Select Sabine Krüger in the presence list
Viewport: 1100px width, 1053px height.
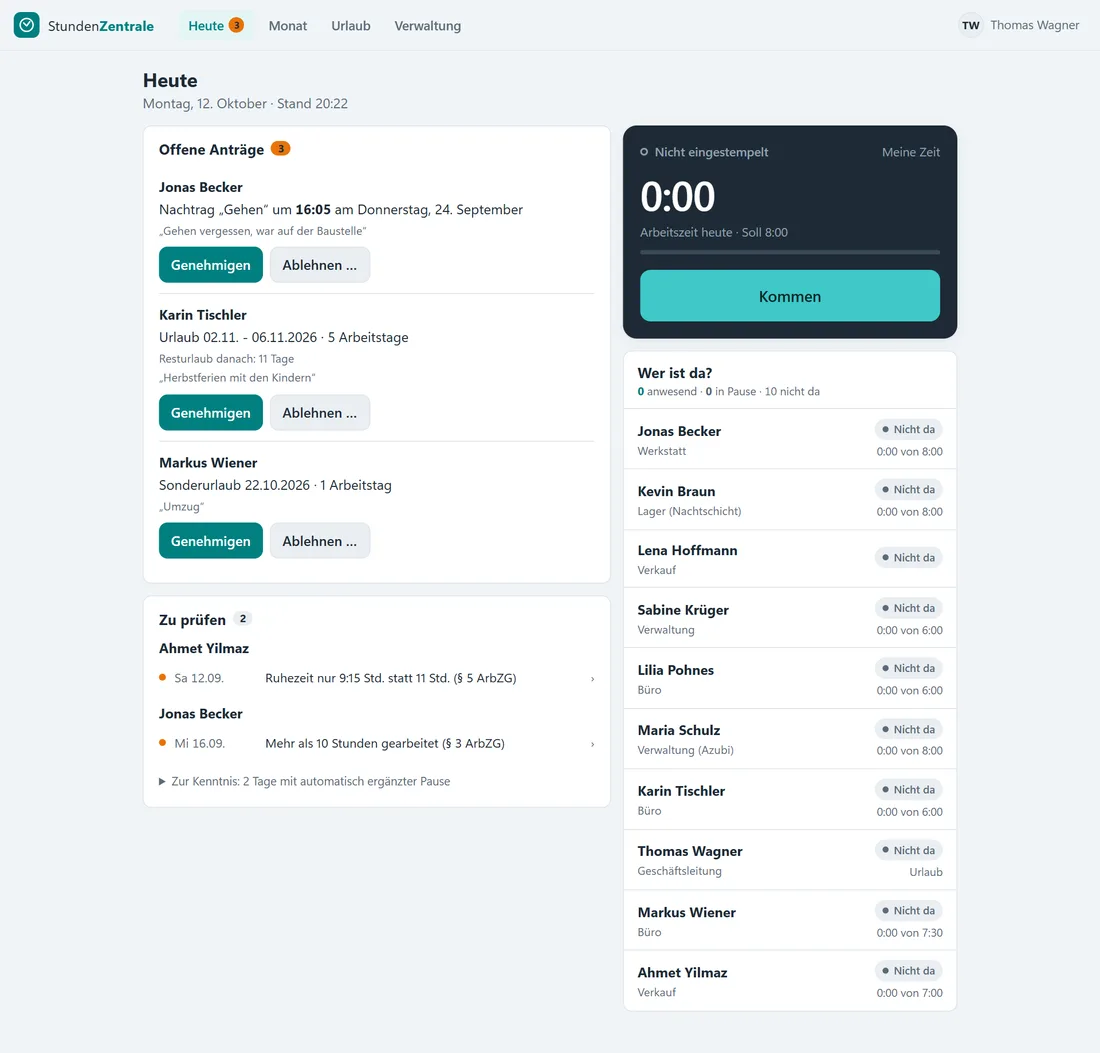[789, 618]
